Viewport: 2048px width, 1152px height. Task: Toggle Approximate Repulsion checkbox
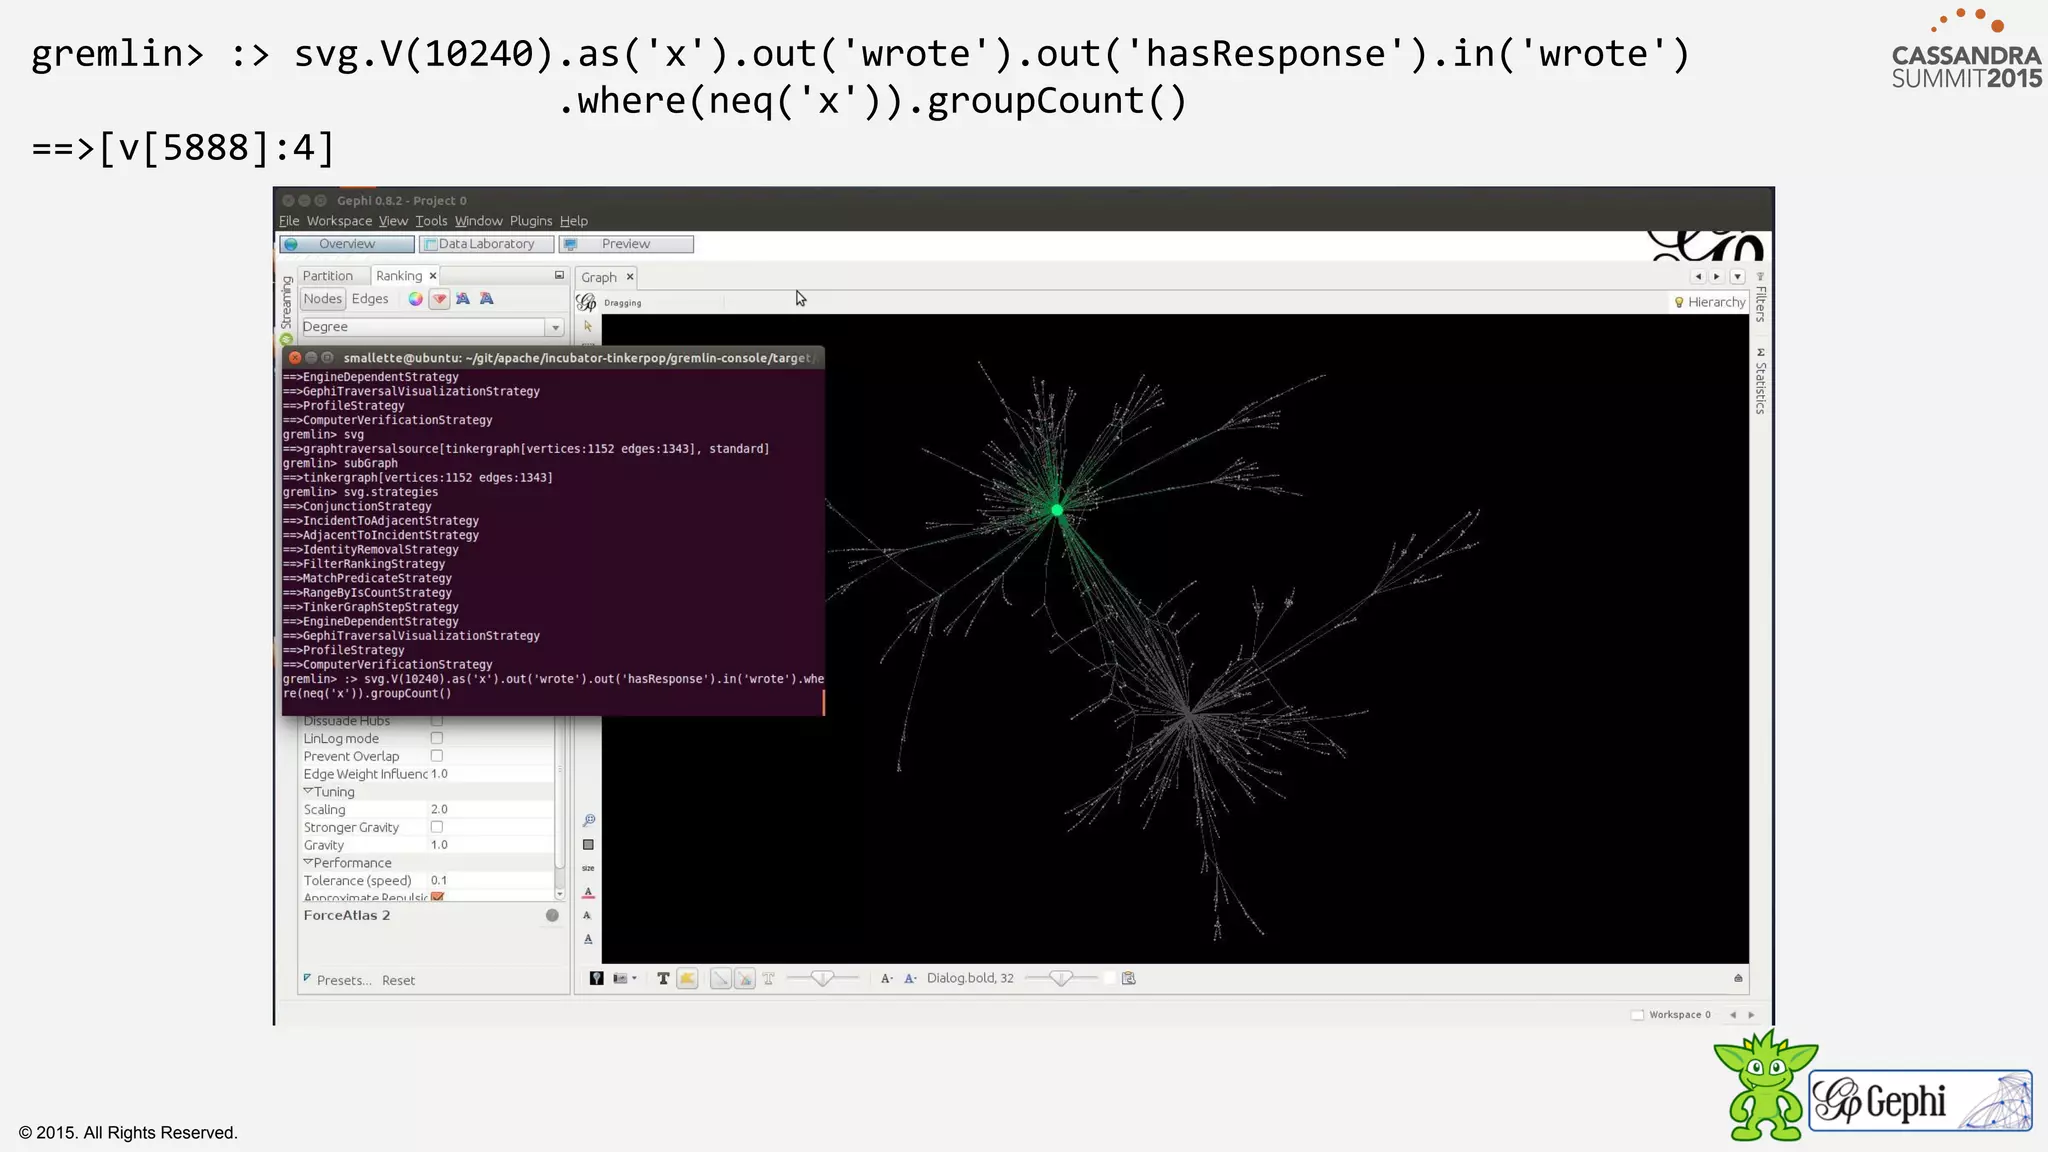[438, 897]
